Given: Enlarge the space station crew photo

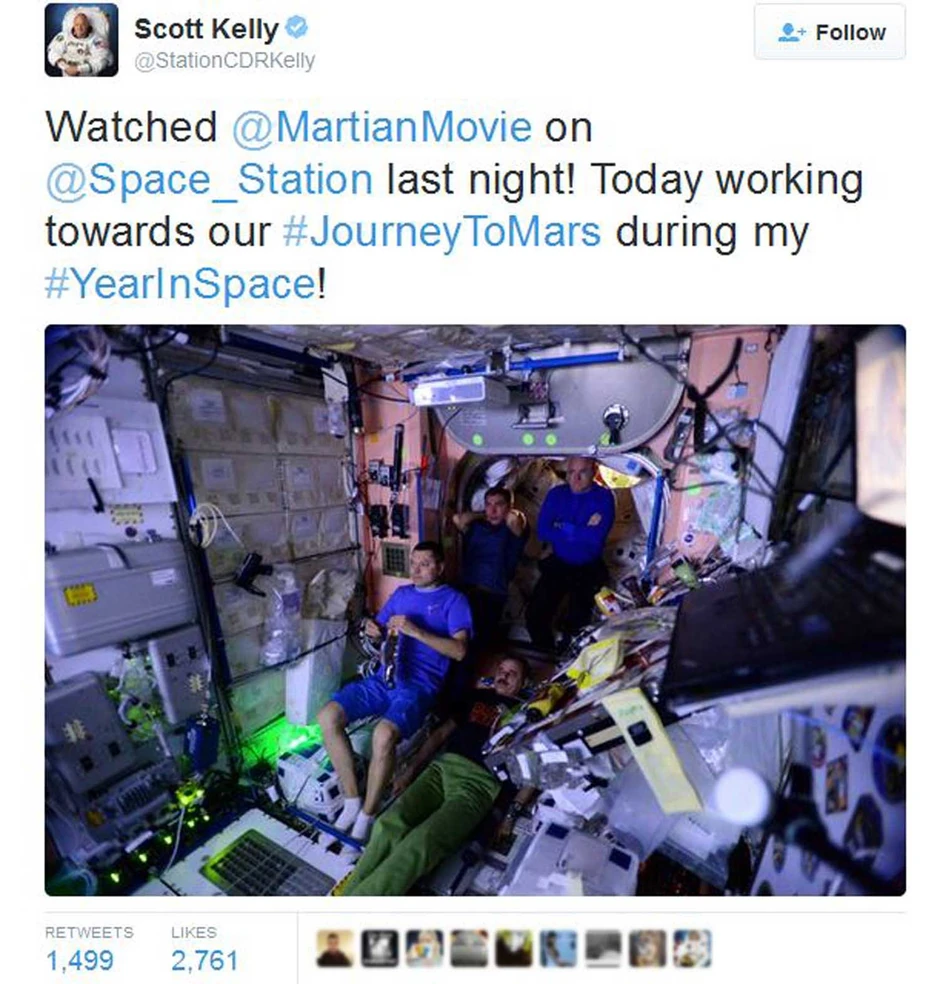Looking at the screenshot, I should (475, 609).
